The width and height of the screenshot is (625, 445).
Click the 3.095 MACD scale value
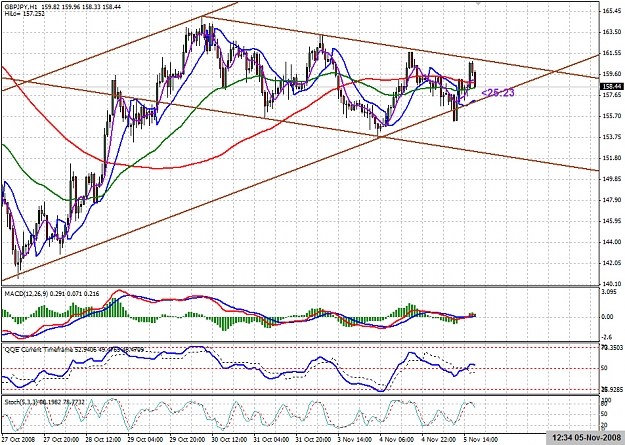pyautogui.click(x=611, y=292)
